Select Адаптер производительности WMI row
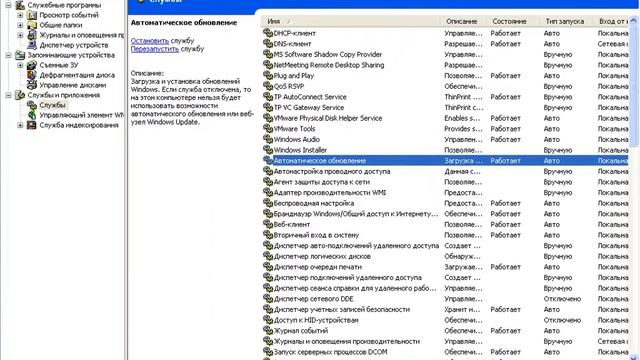The image size is (640, 360). (445, 193)
